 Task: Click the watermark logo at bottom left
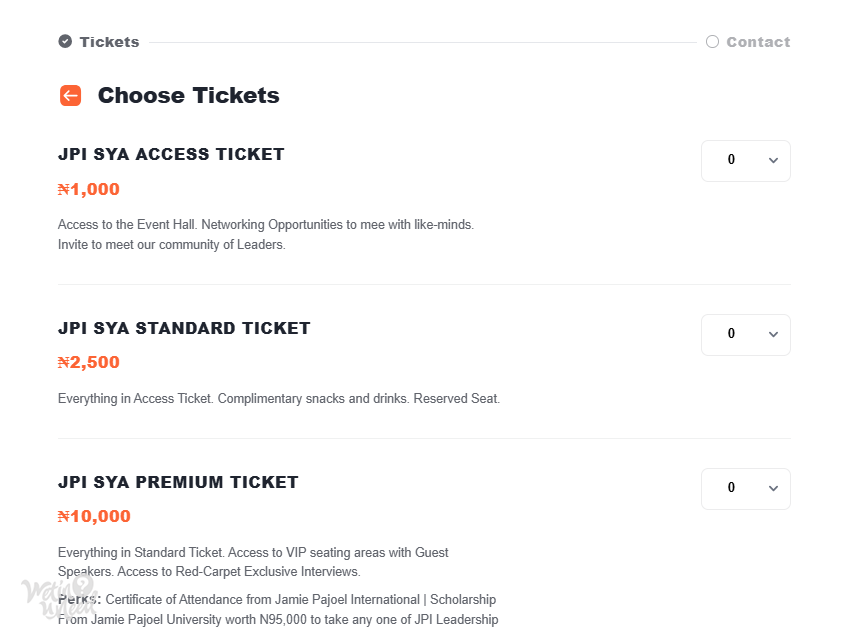pos(60,596)
